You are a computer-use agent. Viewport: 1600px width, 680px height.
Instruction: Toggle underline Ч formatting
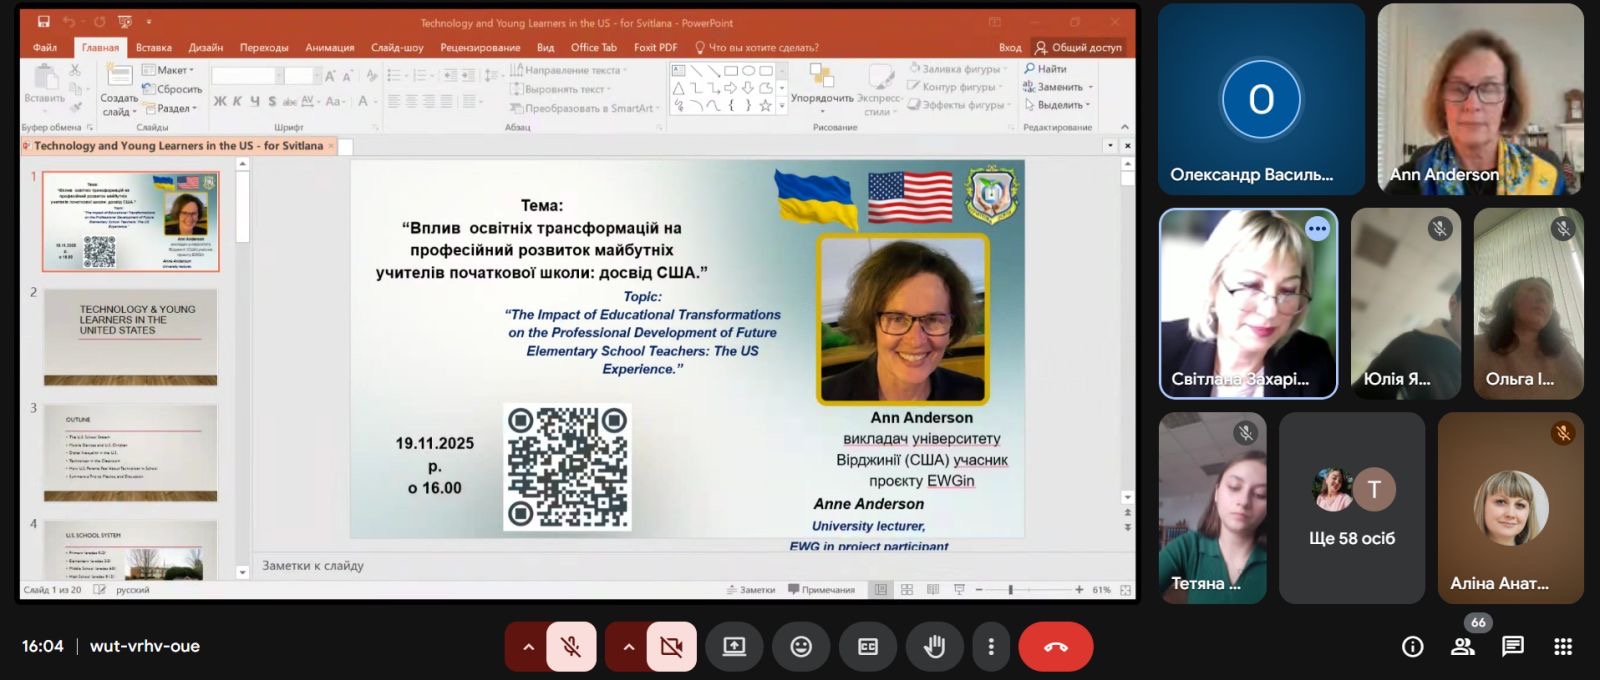[x=255, y=101]
